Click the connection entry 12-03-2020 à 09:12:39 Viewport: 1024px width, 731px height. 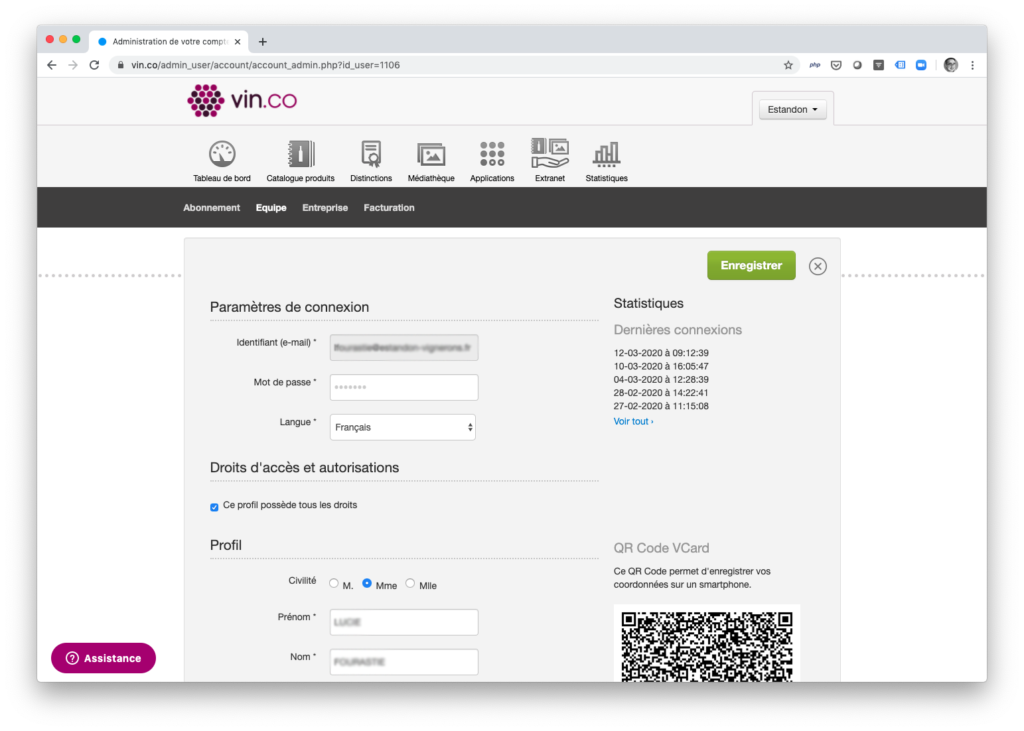coord(661,353)
